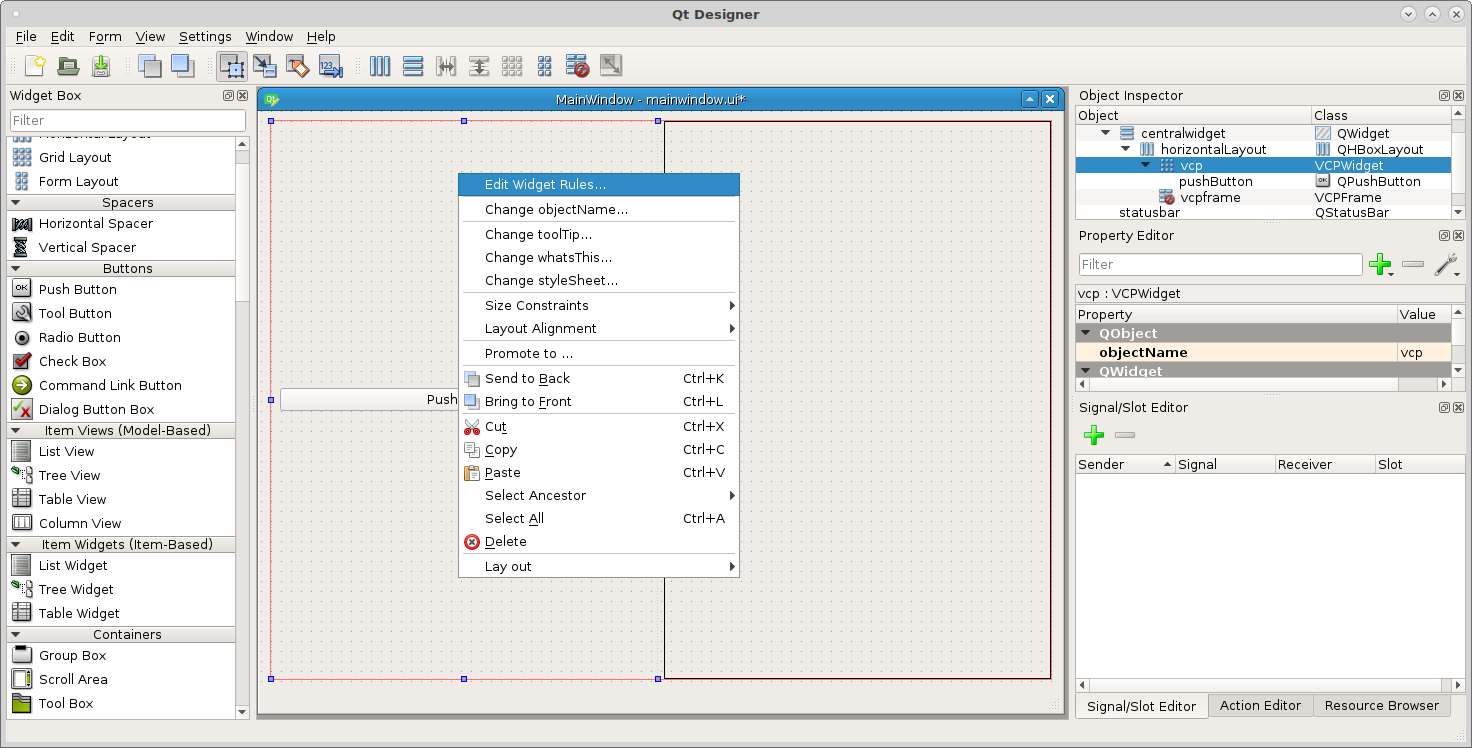Viewport: 1472px width, 748px height.
Task: Click Bring to Front toolbar icon
Action: pos(182,66)
